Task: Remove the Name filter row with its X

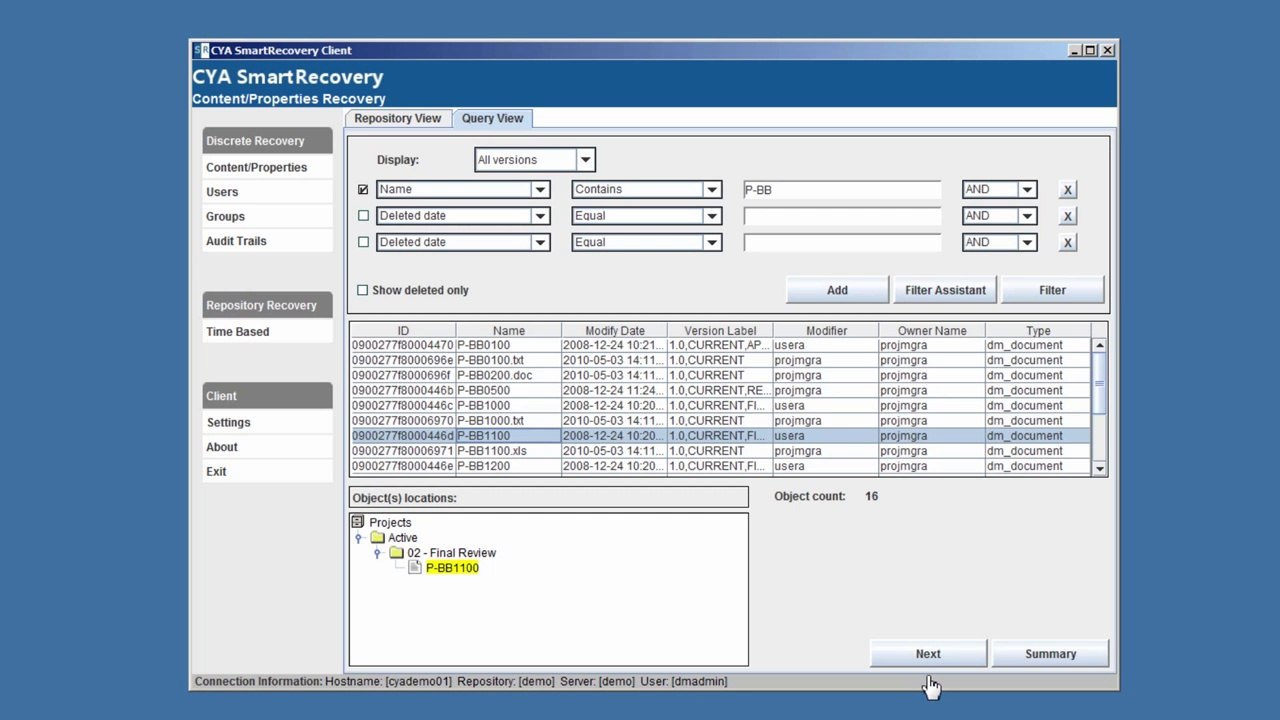Action: click(x=1067, y=190)
